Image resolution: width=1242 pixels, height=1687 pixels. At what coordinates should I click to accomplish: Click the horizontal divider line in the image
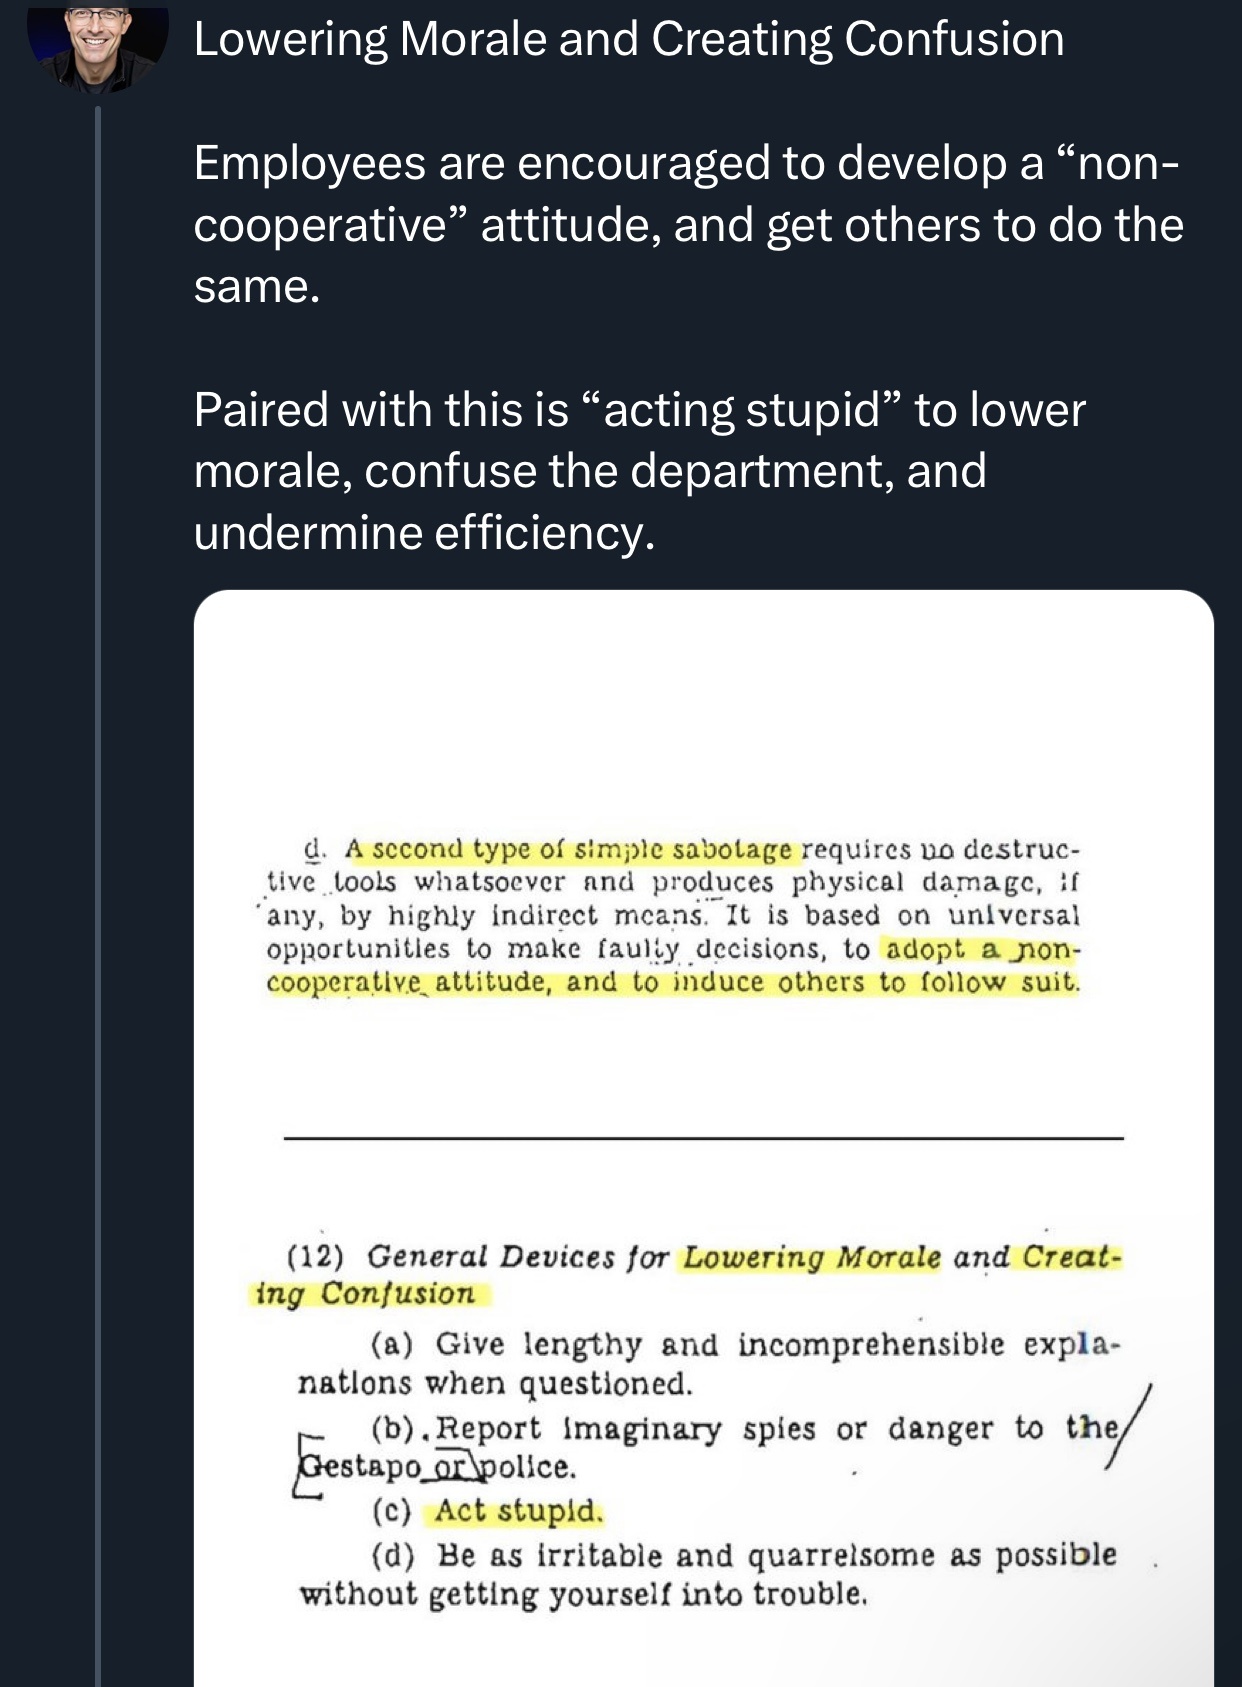pos(704,1138)
